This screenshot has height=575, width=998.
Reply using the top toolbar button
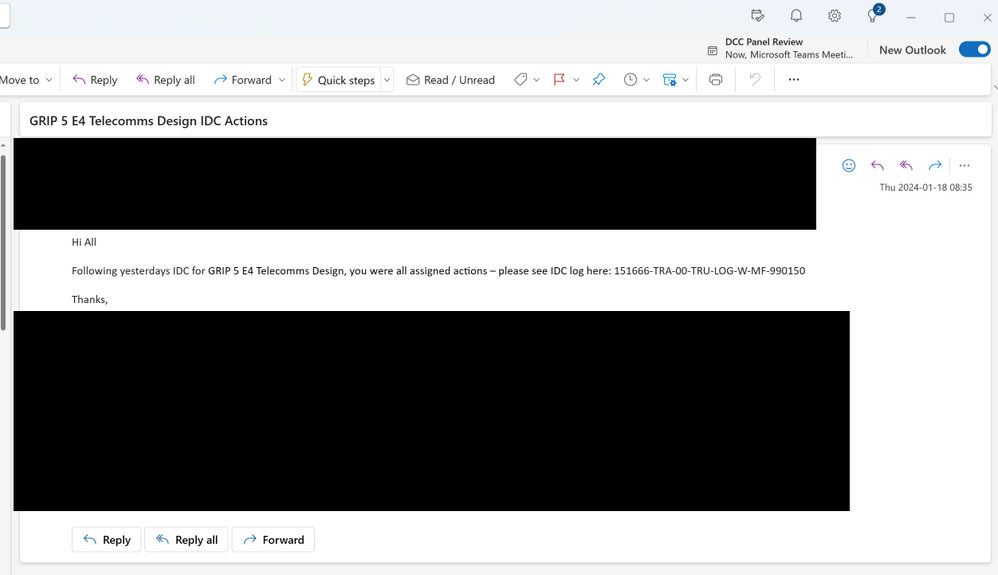click(x=95, y=80)
